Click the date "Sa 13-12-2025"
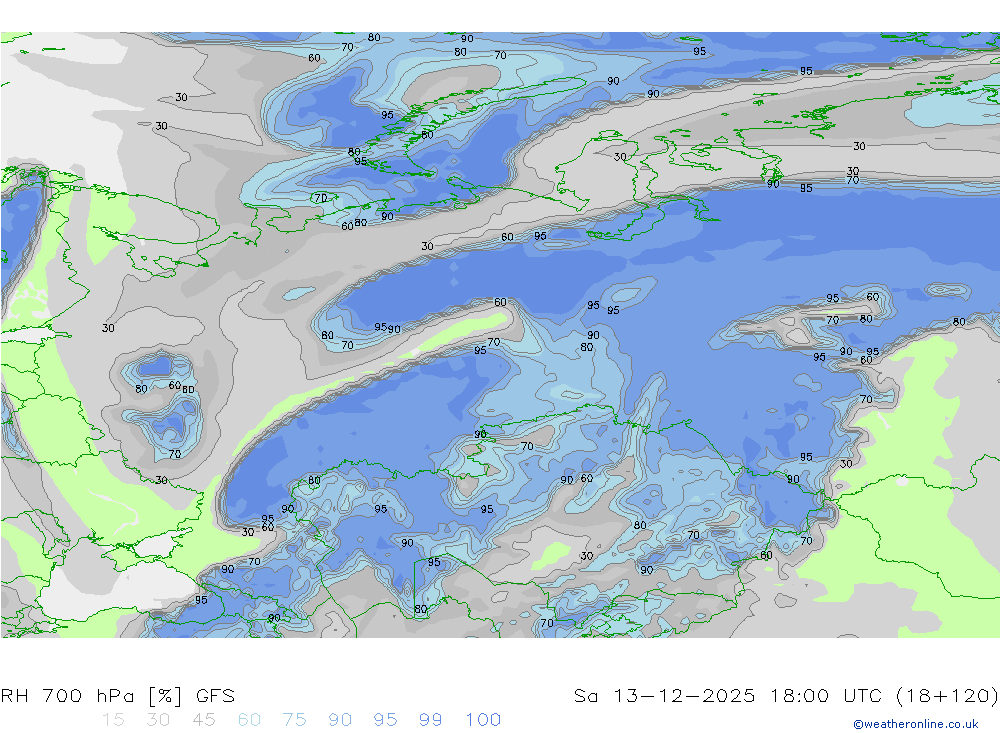The image size is (1000, 733). [x=664, y=695]
